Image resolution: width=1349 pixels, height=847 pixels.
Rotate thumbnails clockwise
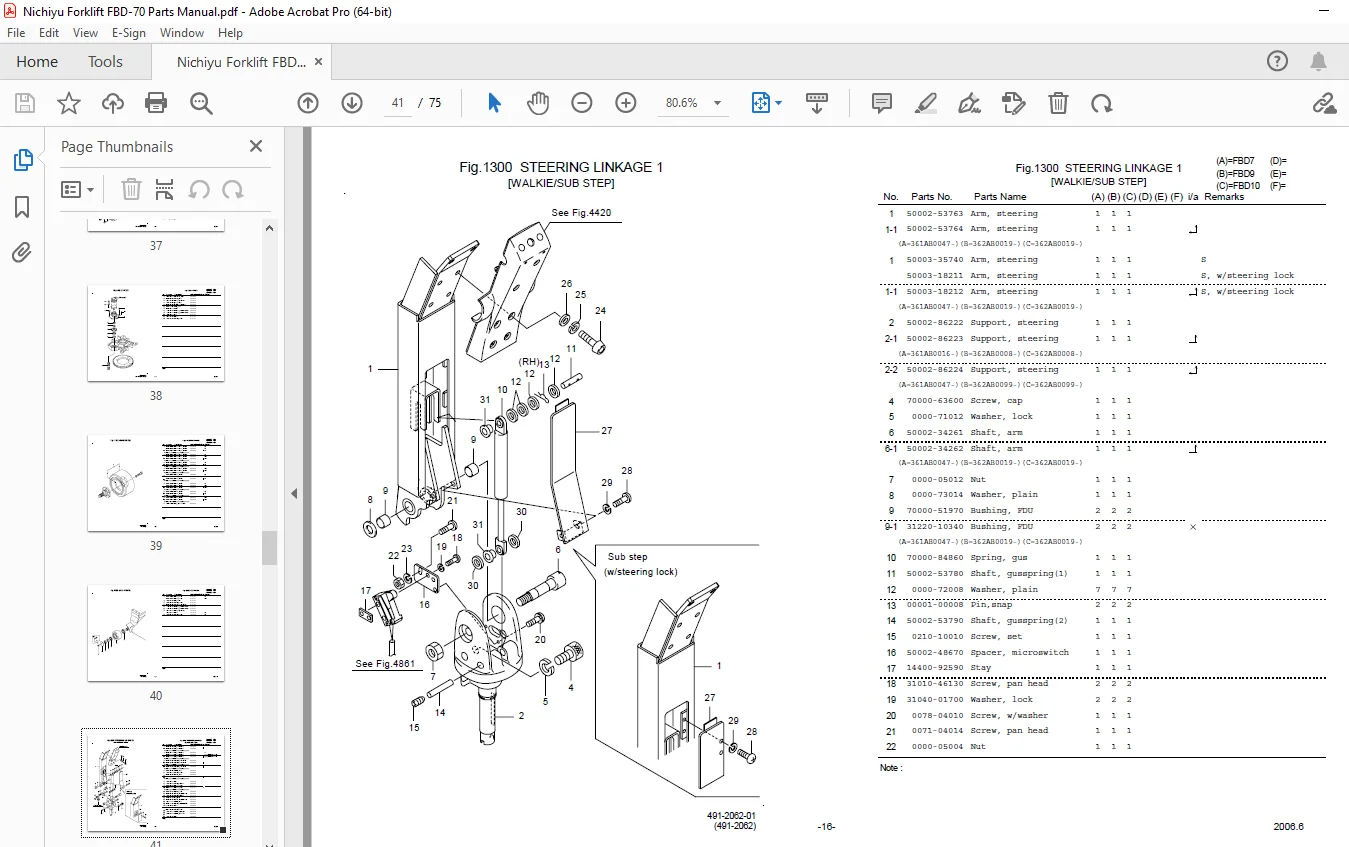233,189
